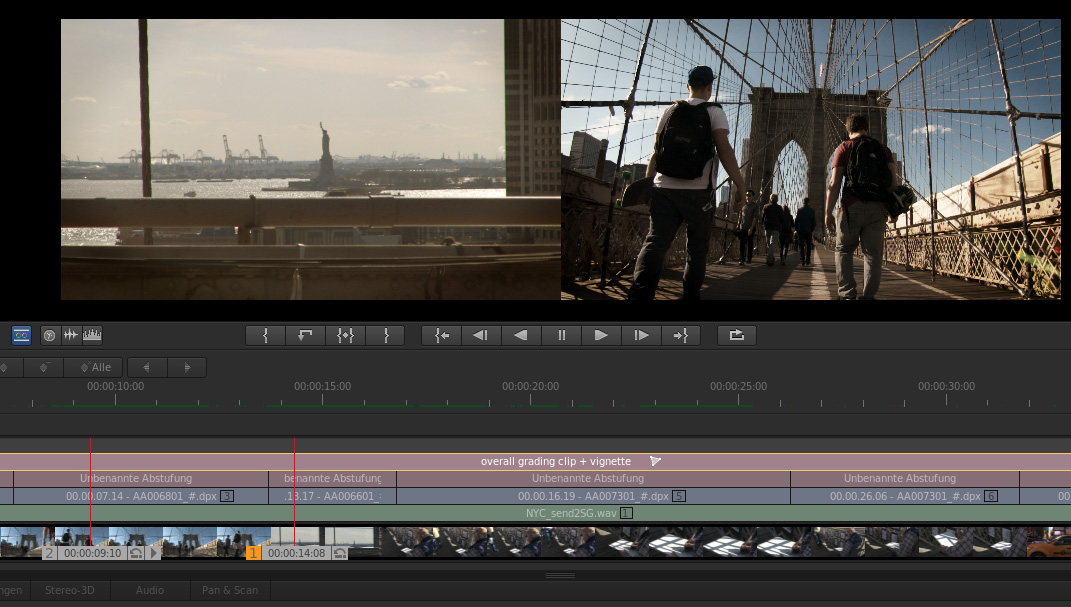Image resolution: width=1071 pixels, height=607 pixels.
Task: Open the Audio tab
Action: click(x=150, y=590)
